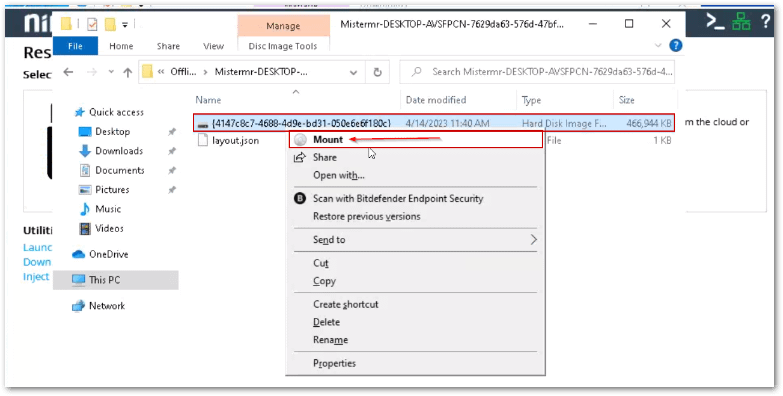Open Quick access in navigation pane

point(116,112)
